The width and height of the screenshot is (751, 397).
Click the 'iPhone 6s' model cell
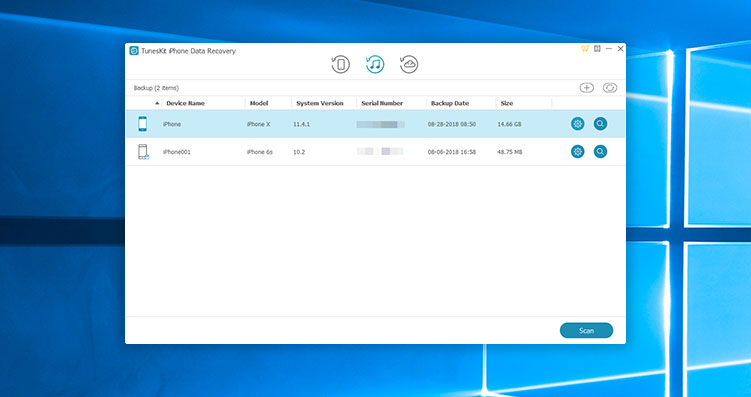pos(260,152)
